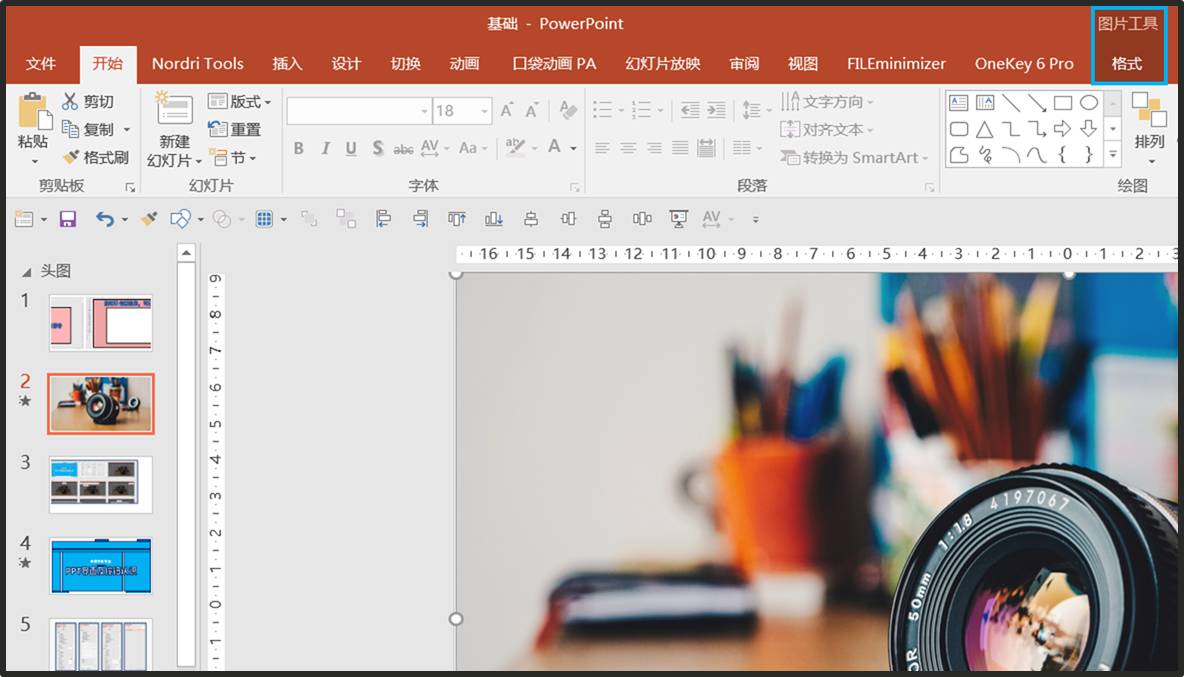Open the 格式 picture format tab
Viewport: 1184px width, 677px height.
[1127, 63]
